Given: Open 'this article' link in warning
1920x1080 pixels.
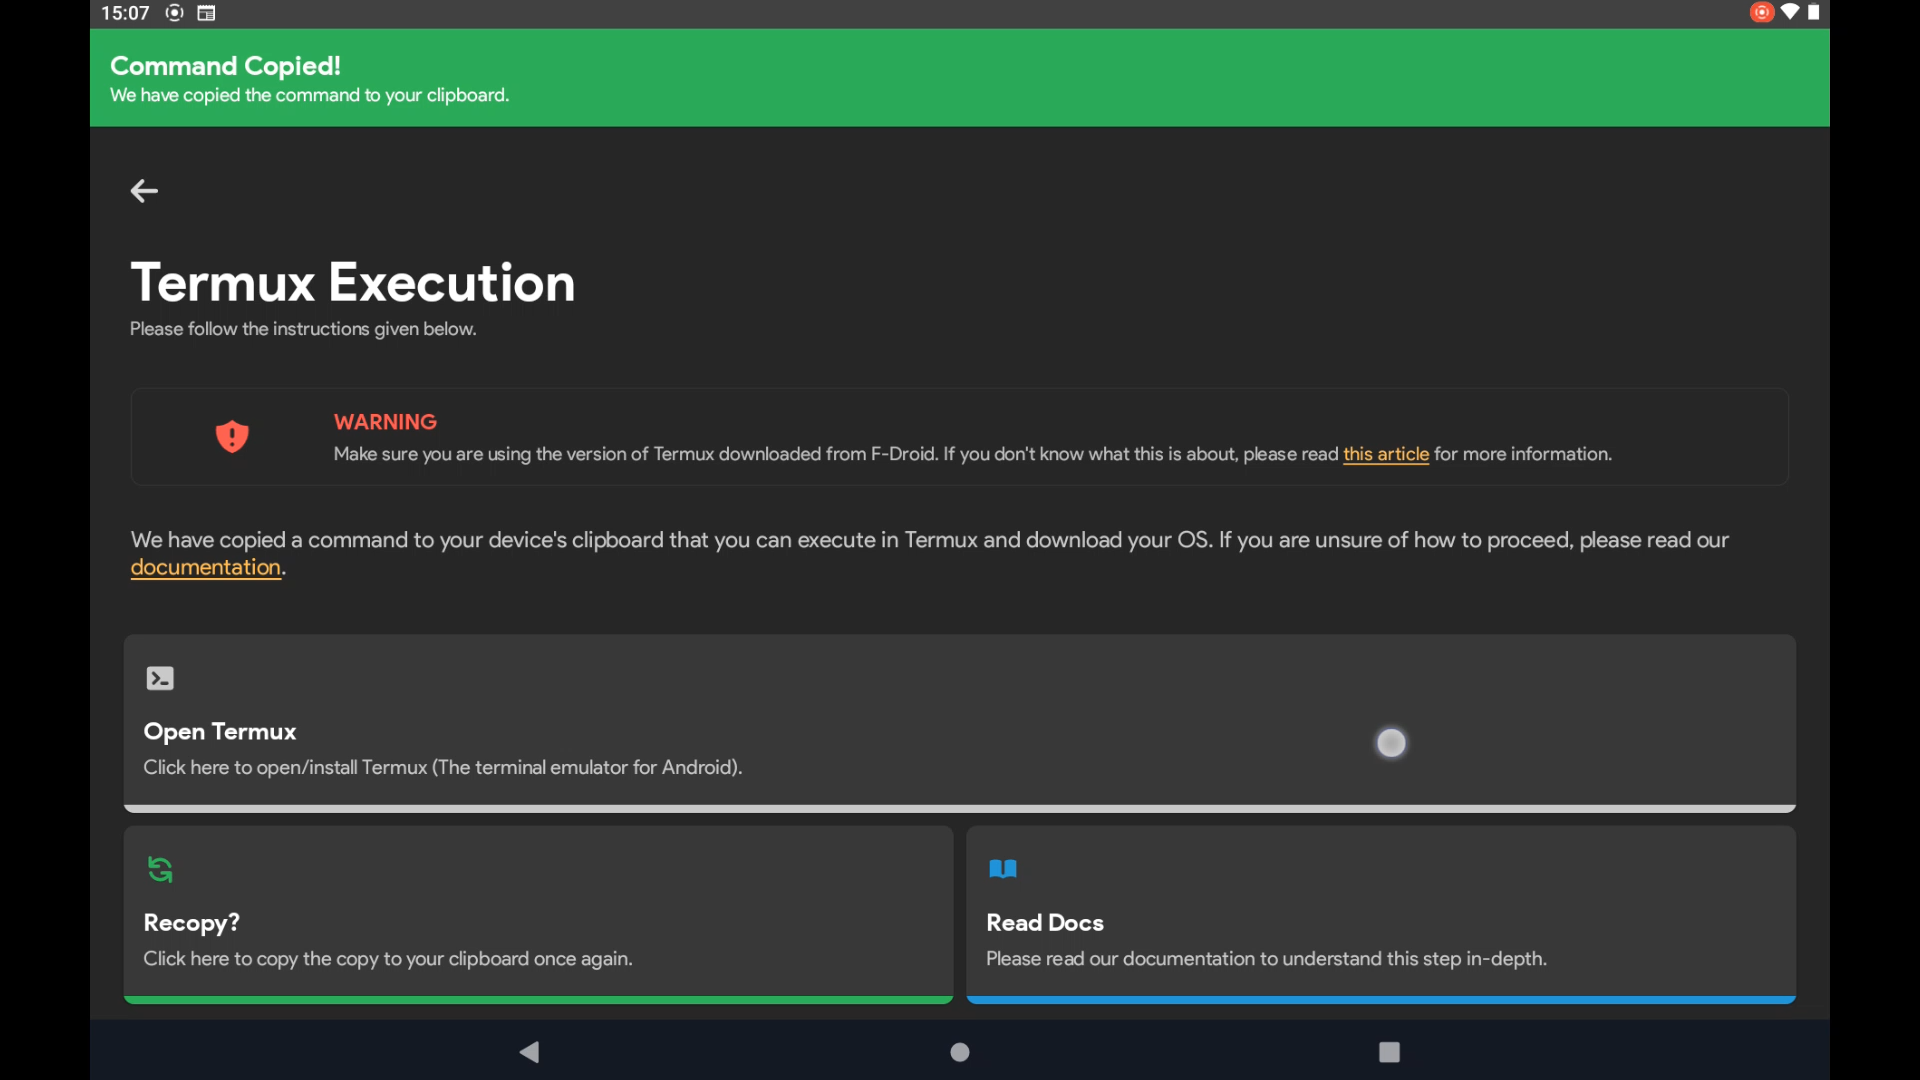Looking at the screenshot, I should (1385, 454).
